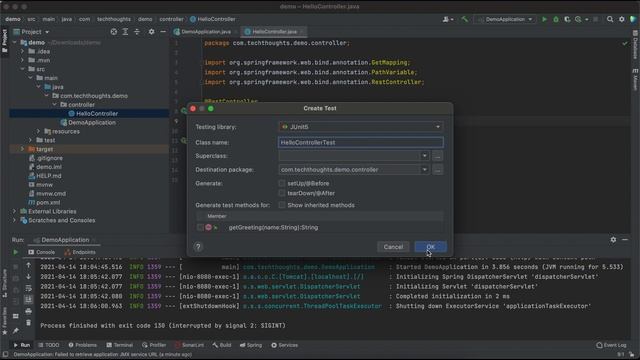Viewport: 640px width, 360px height.
Task: Expand the .idea folder
Action: point(22,51)
